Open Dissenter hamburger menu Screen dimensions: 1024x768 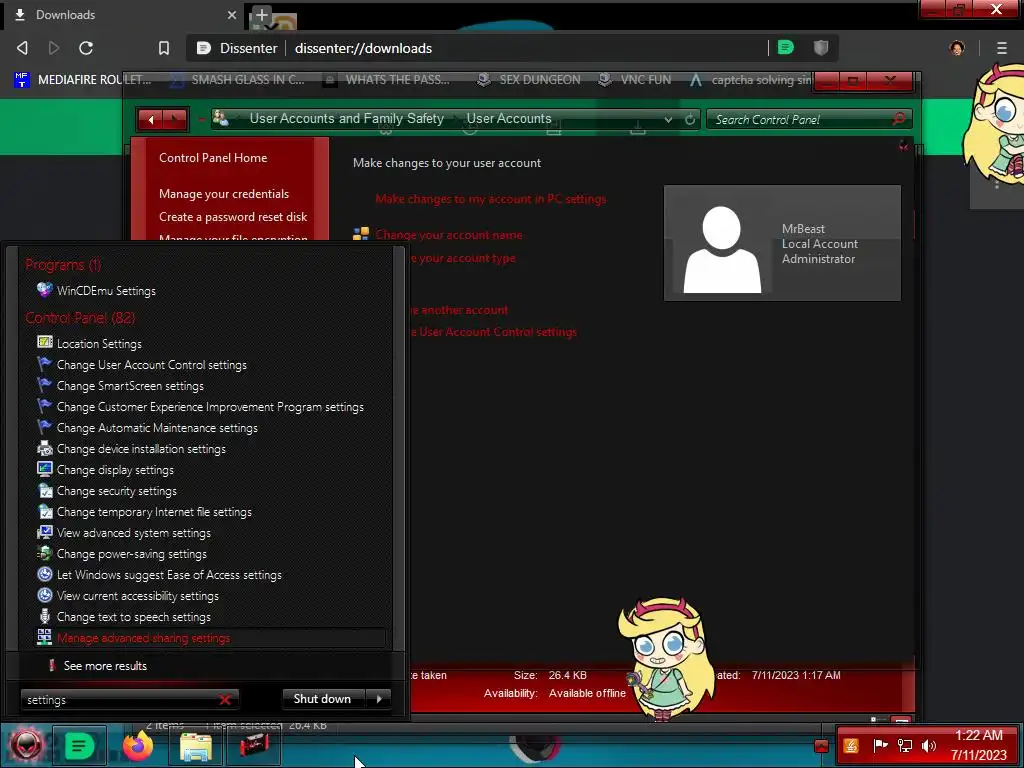(x=1002, y=48)
